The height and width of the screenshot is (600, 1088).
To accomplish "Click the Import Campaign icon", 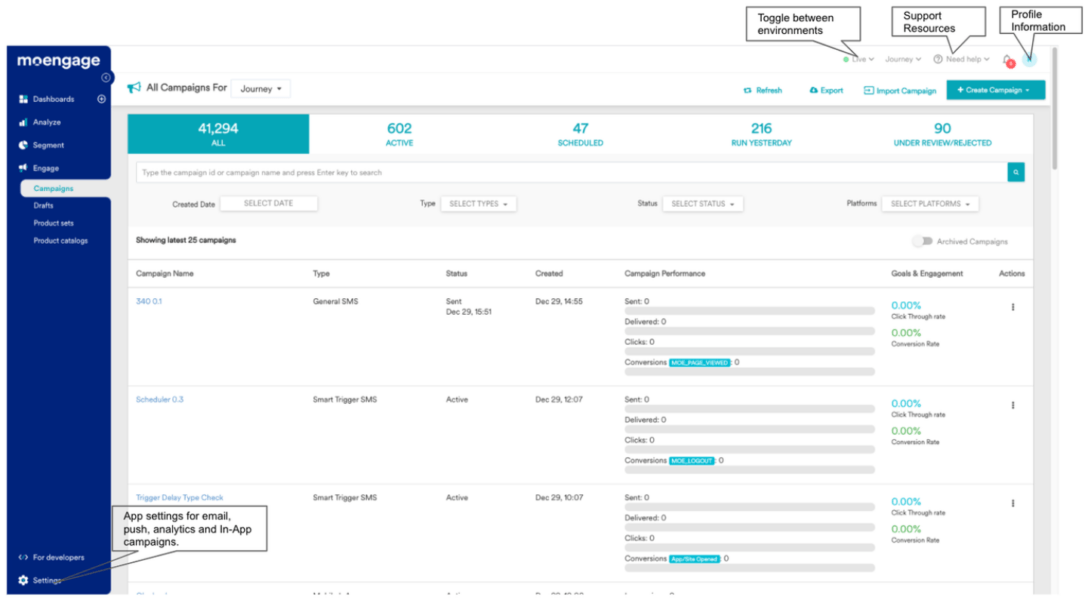I will [x=898, y=90].
